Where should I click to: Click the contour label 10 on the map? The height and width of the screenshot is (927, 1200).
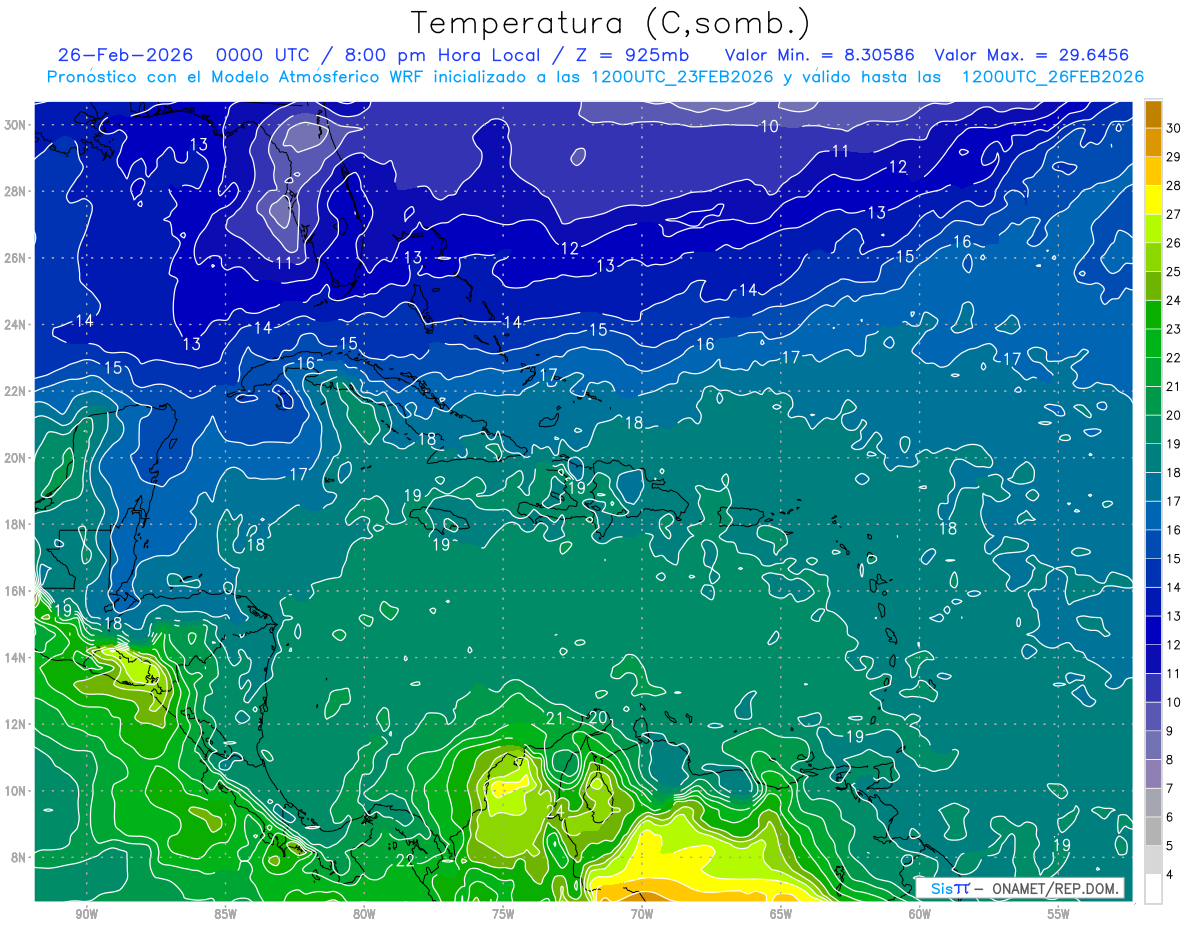[769, 126]
